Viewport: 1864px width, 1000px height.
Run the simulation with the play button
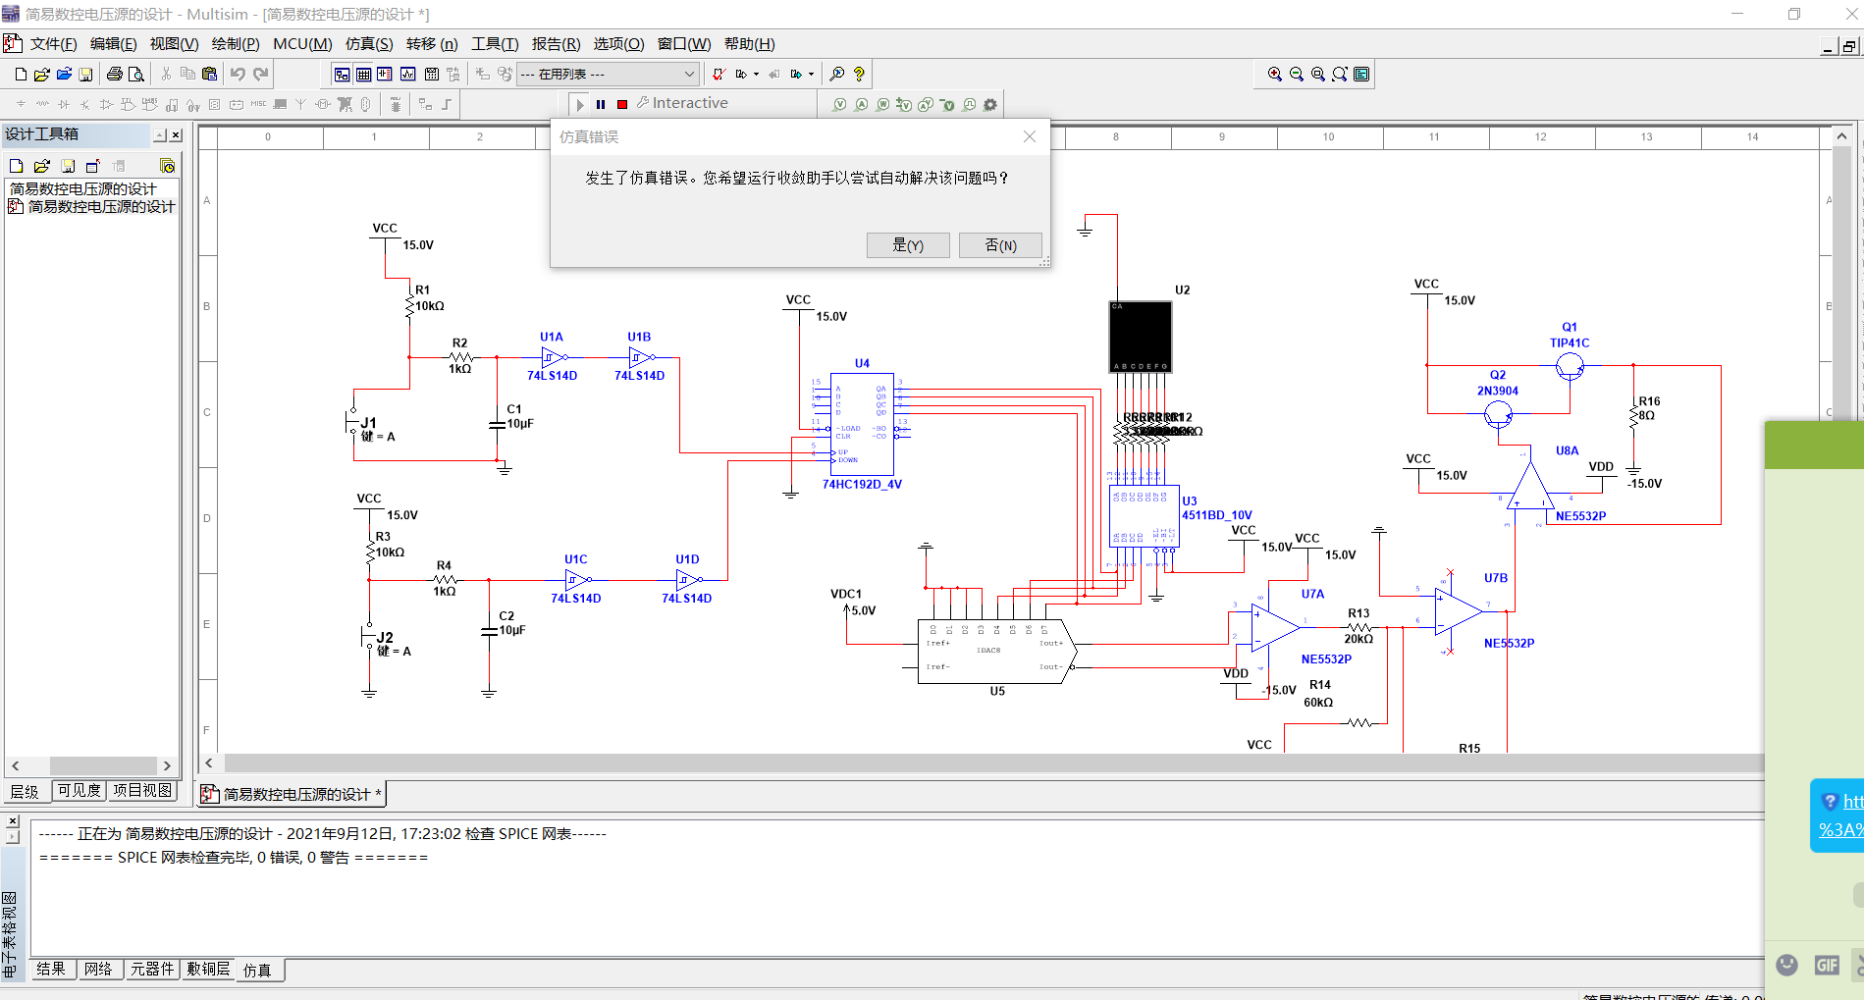pyautogui.click(x=580, y=104)
